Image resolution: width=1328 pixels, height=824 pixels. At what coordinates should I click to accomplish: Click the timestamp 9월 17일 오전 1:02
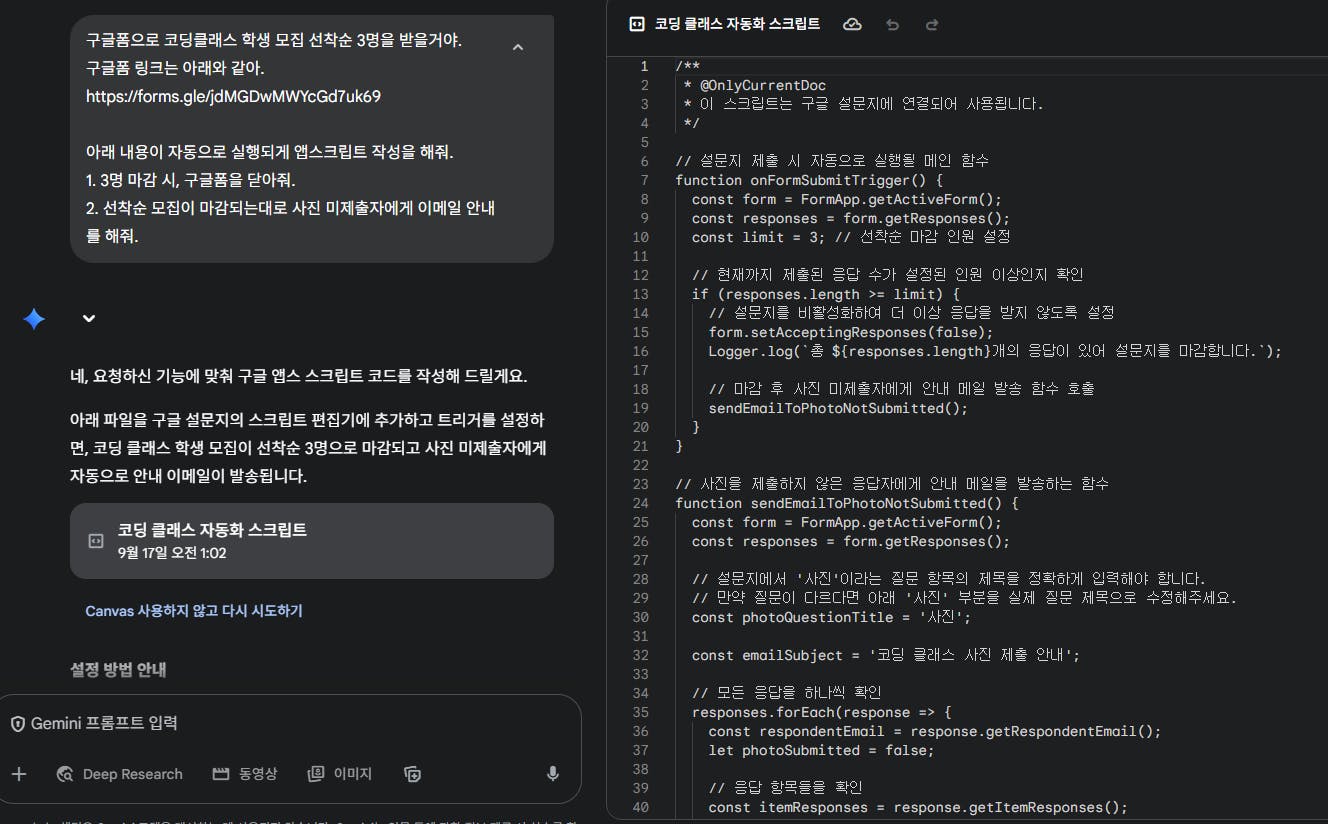click(172, 552)
